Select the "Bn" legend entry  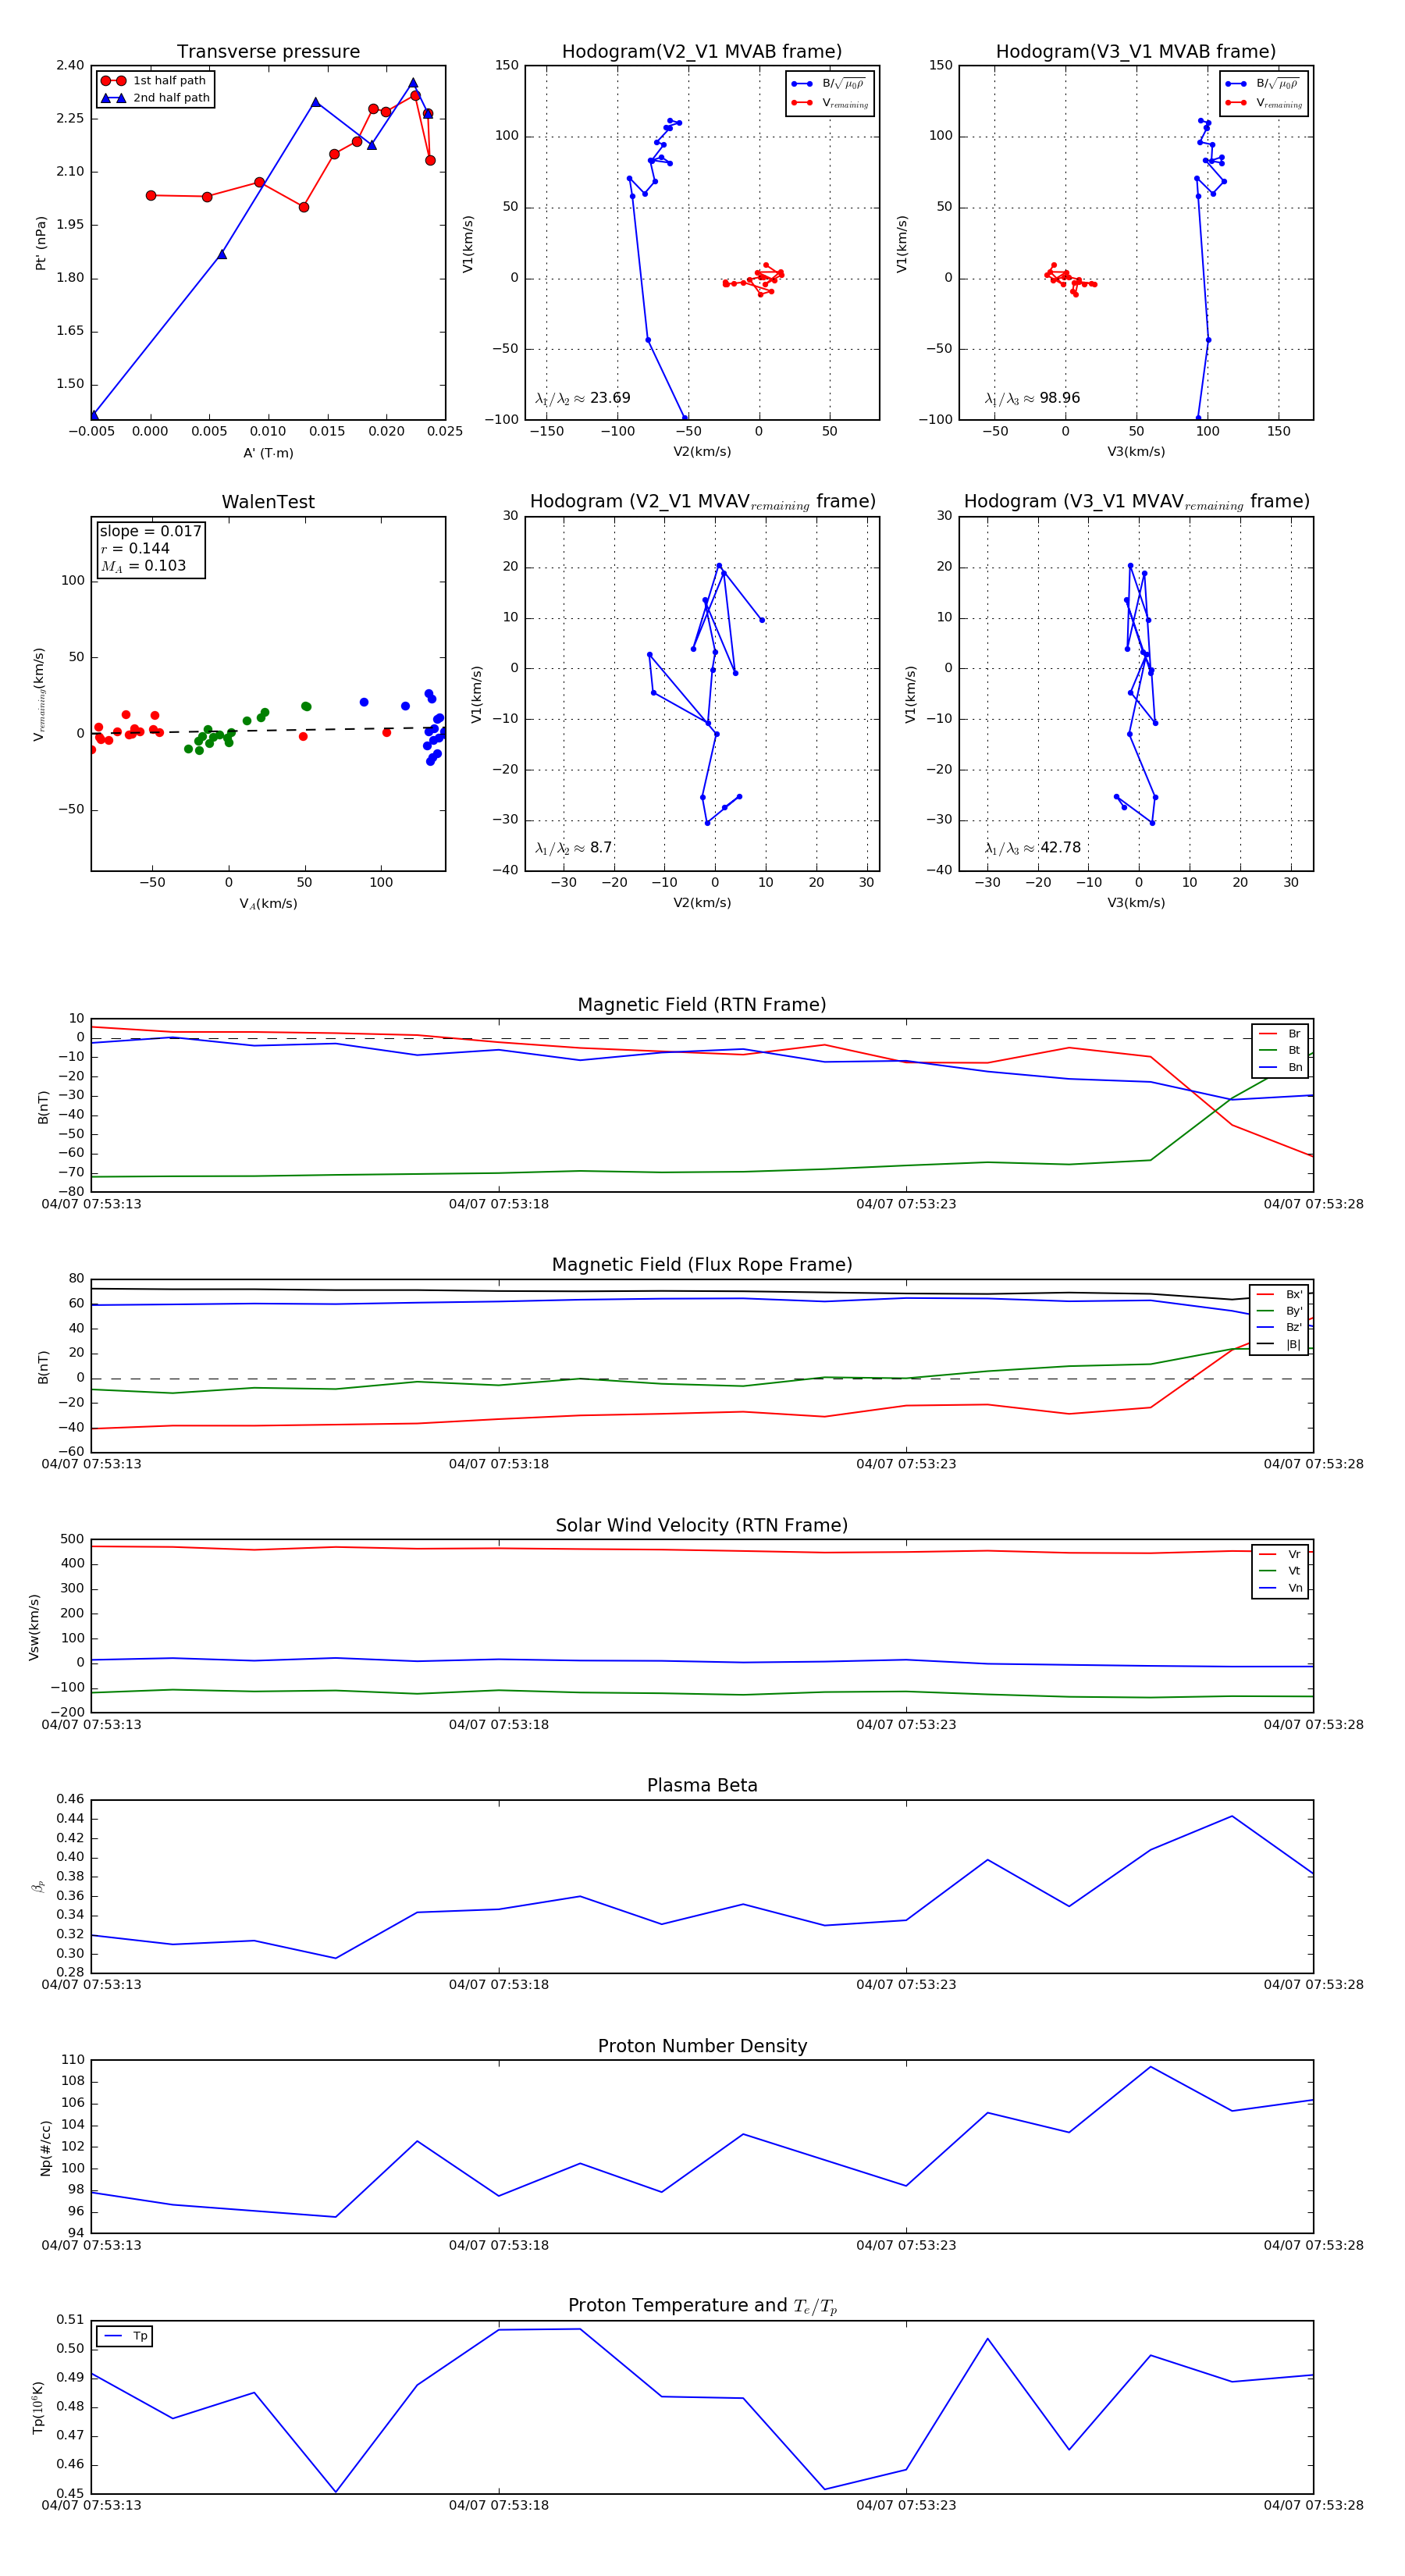coord(1281,1067)
